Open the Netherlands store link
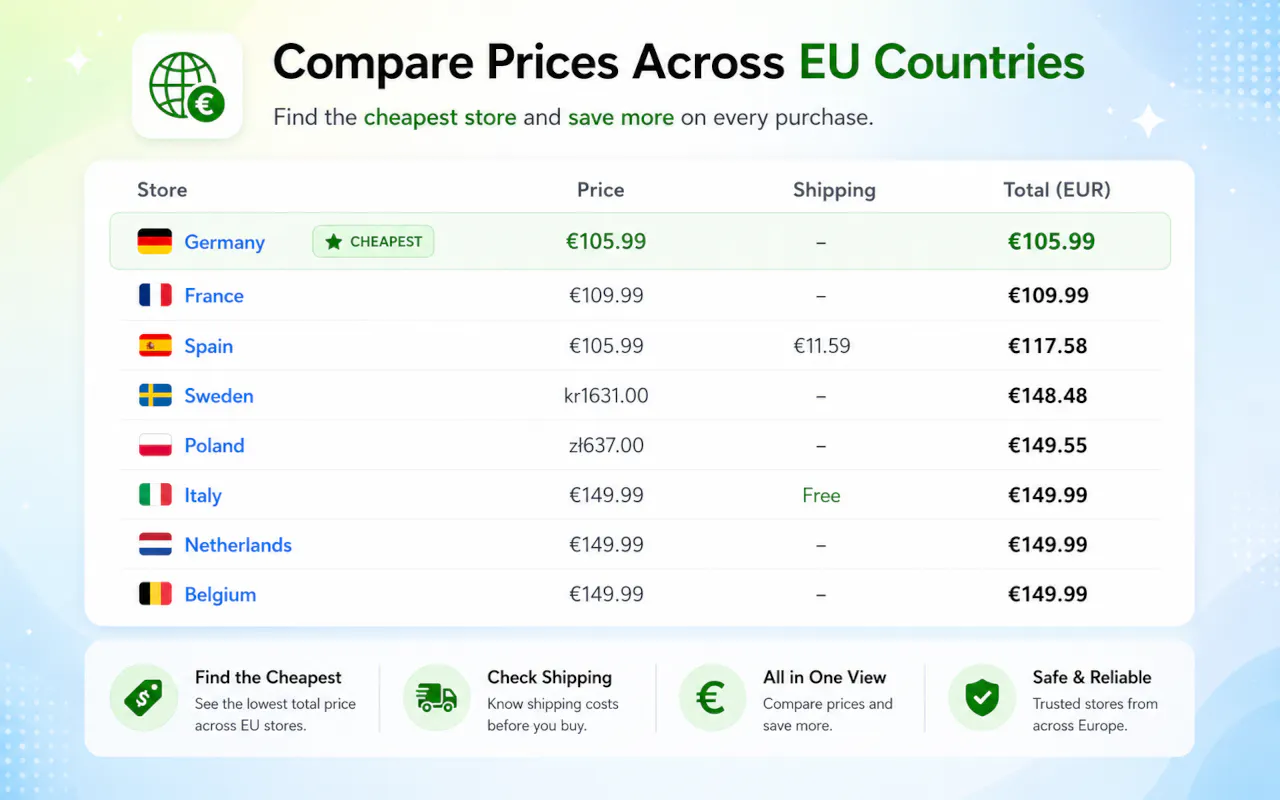 coord(238,545)
